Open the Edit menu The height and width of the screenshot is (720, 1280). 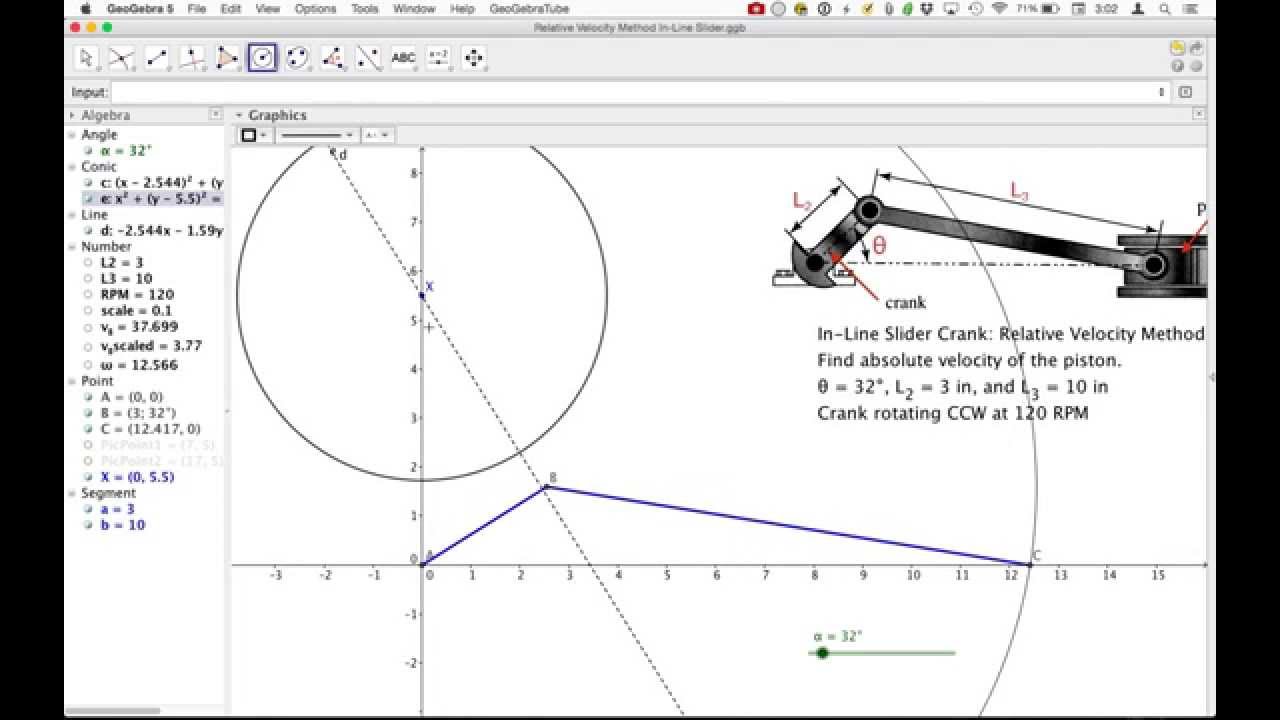[x=231, y=9]
